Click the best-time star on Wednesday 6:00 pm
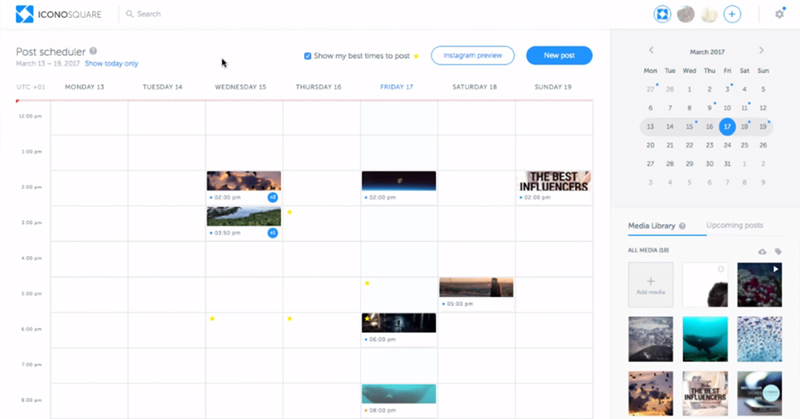 (x=212, y=318)
